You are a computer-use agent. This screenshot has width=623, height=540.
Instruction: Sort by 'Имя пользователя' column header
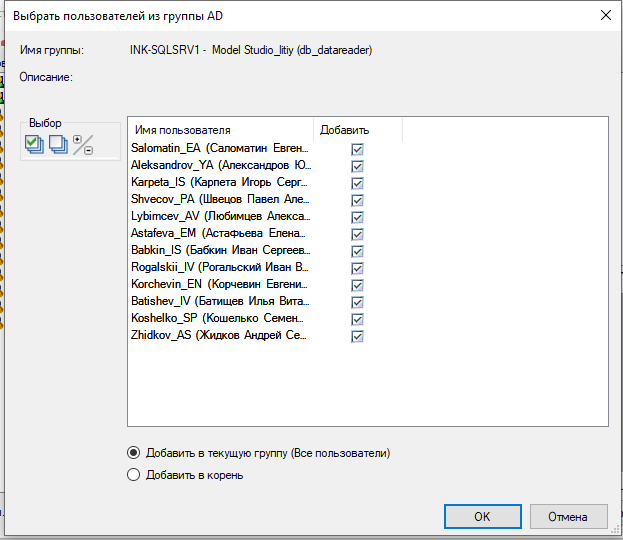tap(221, 130)
